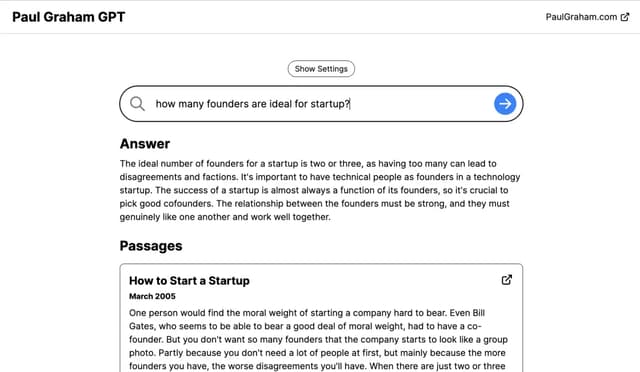
Task: Click the answer paragraph text
Action: point(320,190)
